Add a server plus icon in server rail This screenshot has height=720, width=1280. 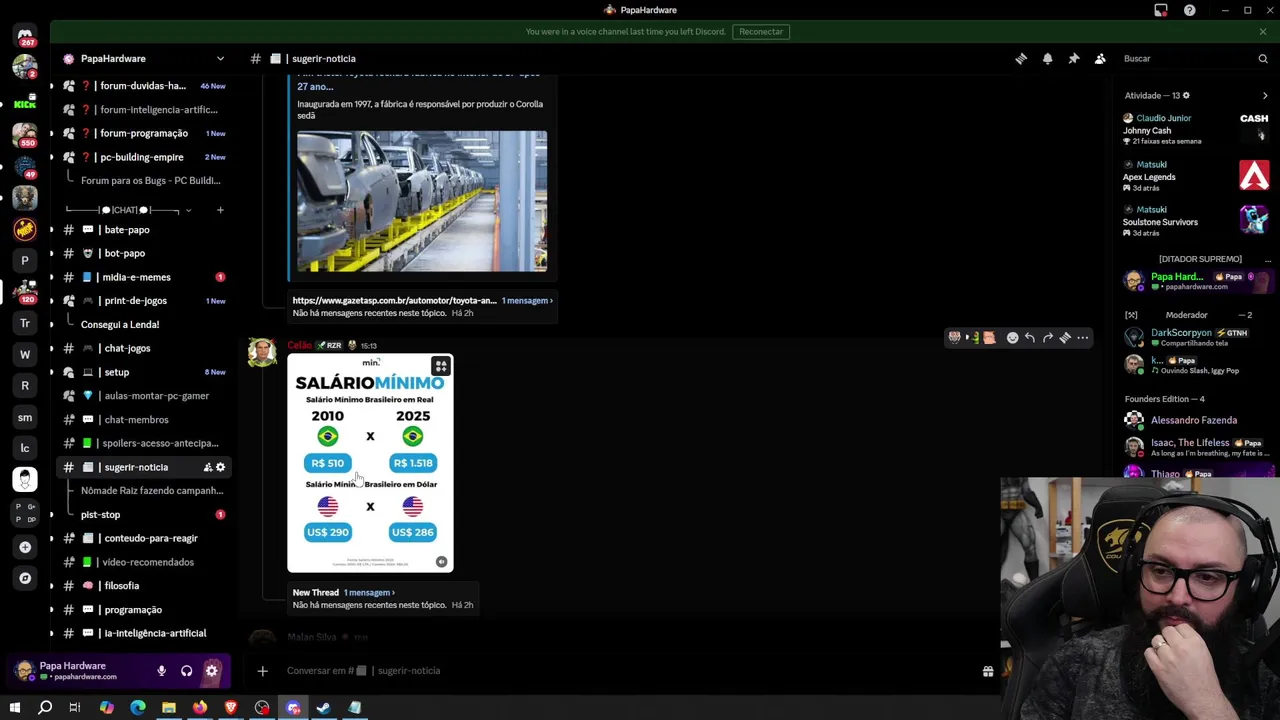coord(25,547)
